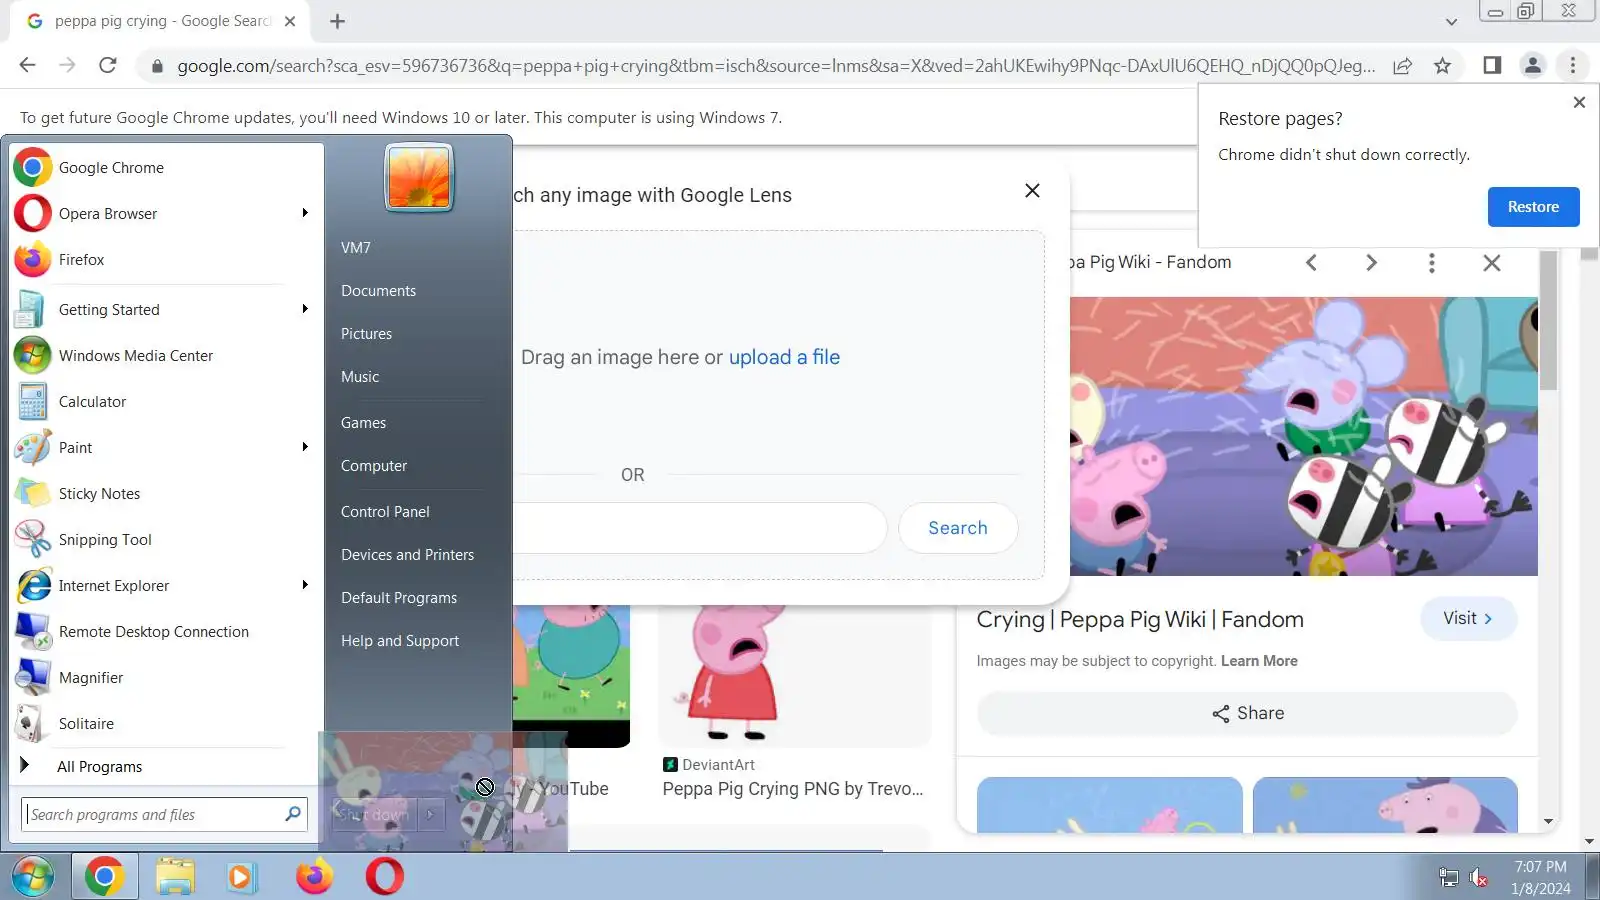Dismiss the Restore pages popup

(1579, 102)
